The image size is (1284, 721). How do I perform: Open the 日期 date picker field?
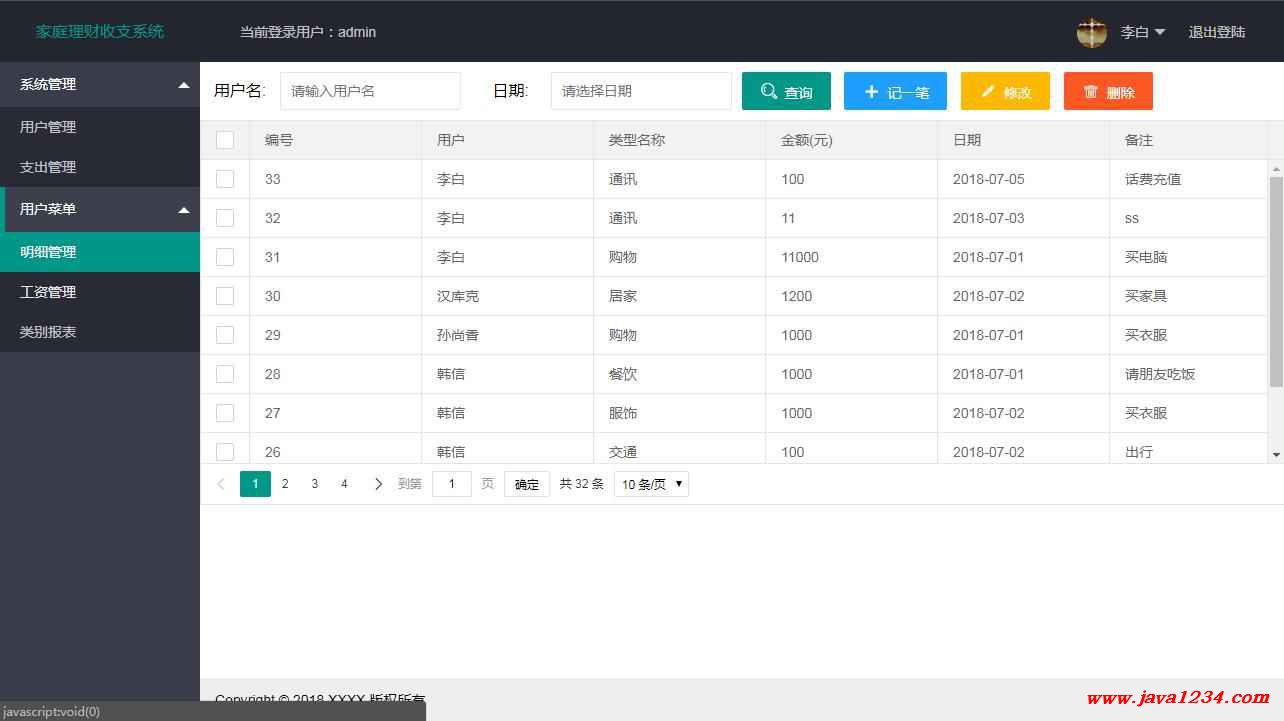point(641,91)
